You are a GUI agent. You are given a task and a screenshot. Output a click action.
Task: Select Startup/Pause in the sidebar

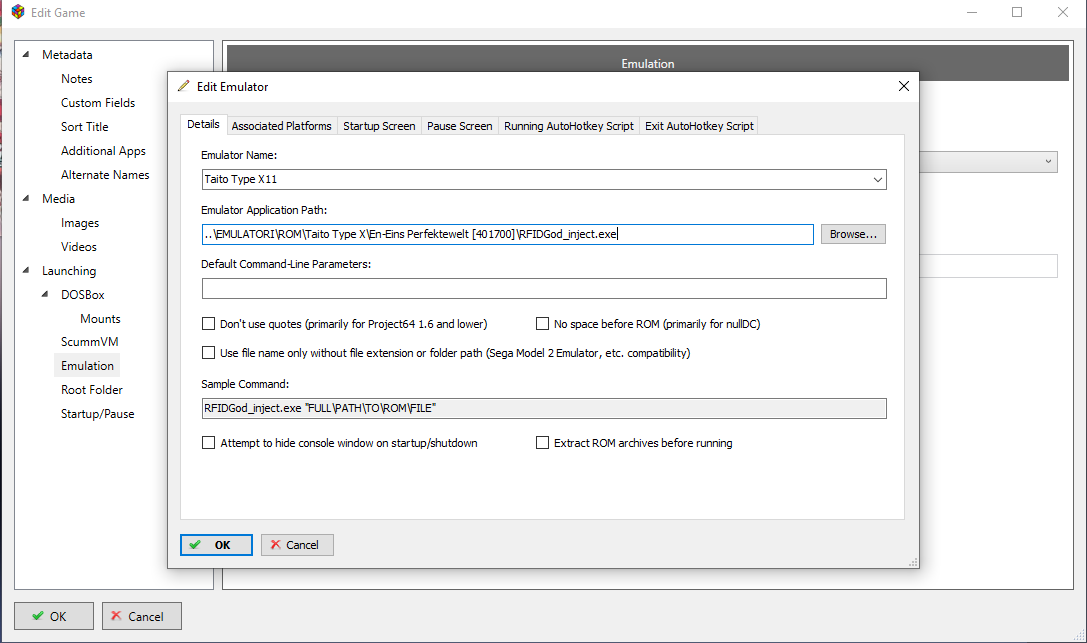[98, 414]
